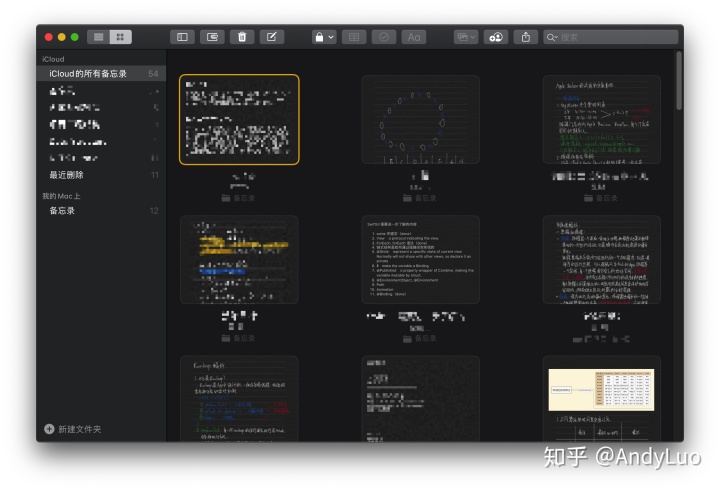Viewport: 720px width, 490px height.
Task: Add a checklist with the checkmark icon
Action: point(384,37)
